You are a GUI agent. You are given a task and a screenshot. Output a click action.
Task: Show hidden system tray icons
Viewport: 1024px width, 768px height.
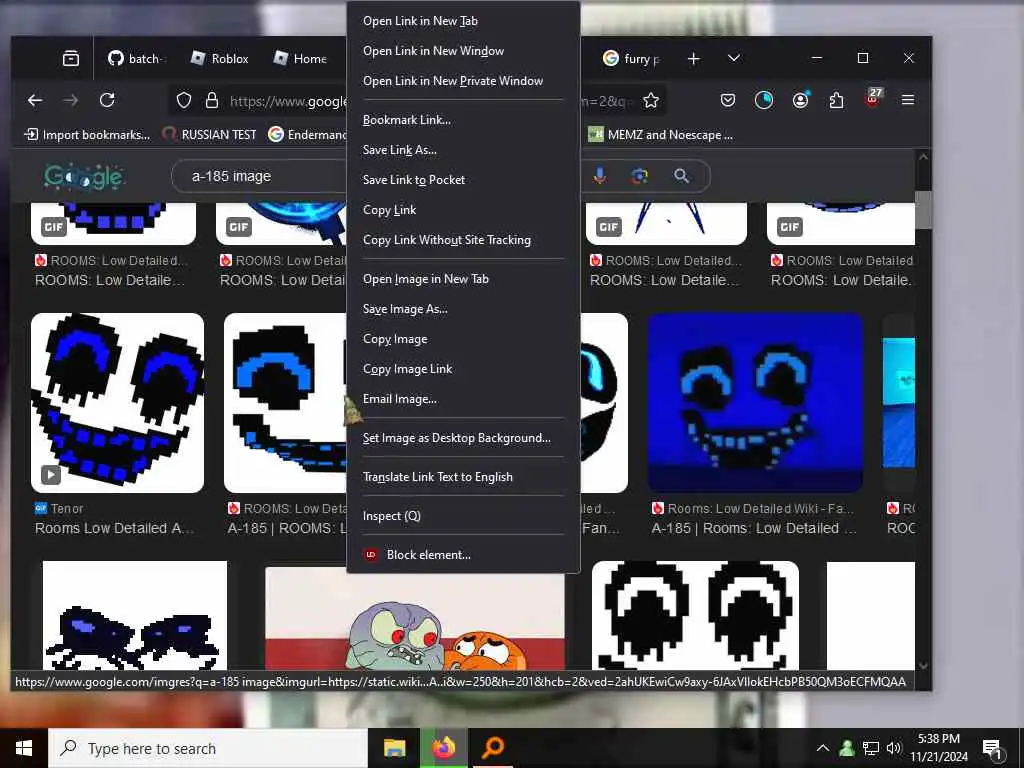coord(823,748)
